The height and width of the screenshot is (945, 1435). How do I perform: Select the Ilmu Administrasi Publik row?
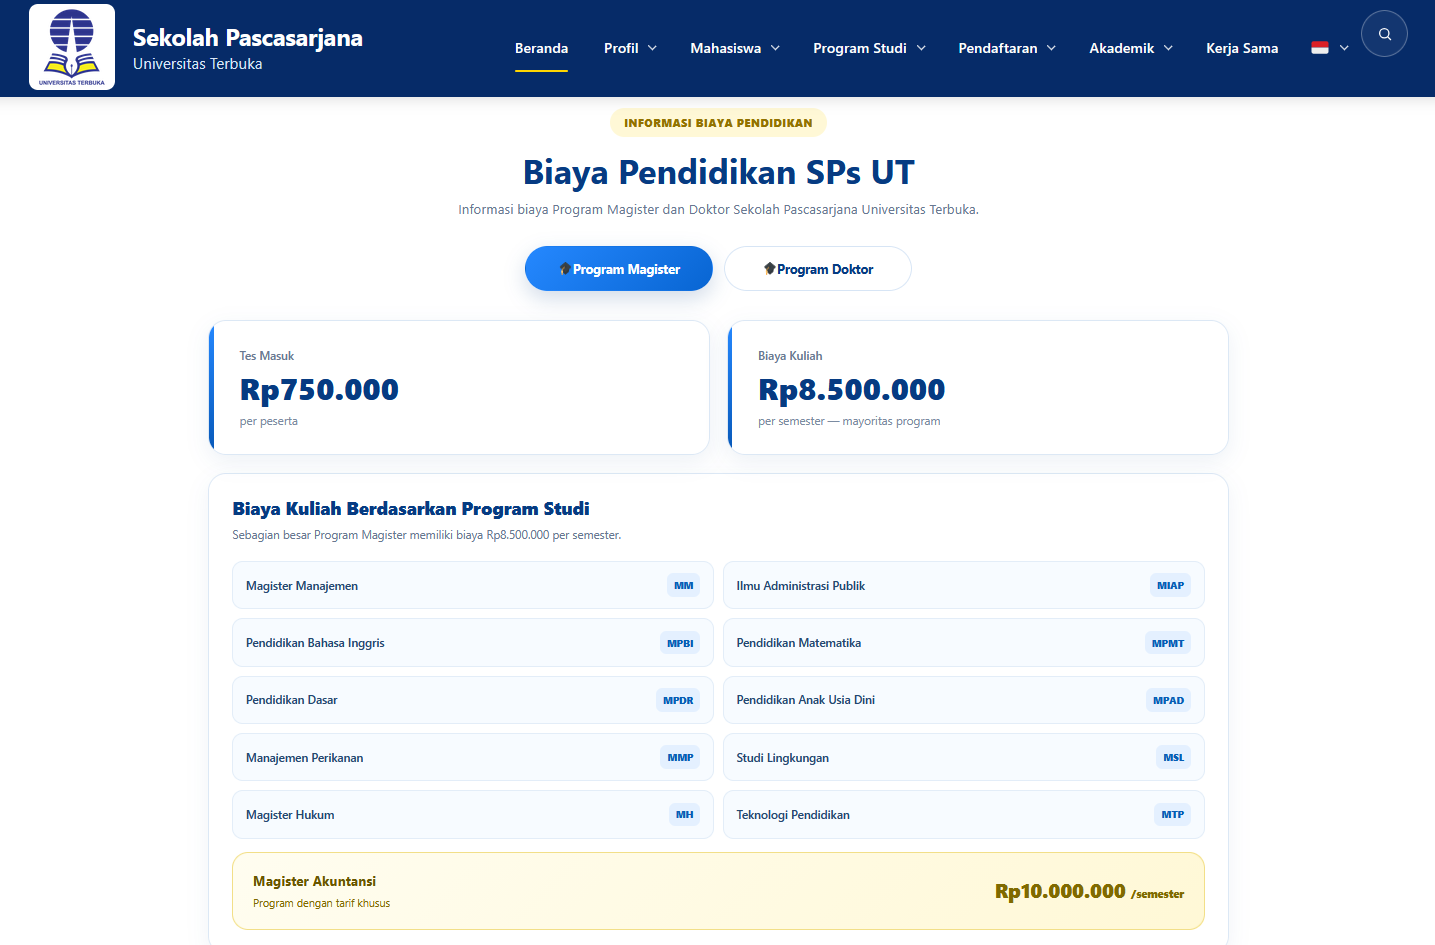click(x=964, y=586)
